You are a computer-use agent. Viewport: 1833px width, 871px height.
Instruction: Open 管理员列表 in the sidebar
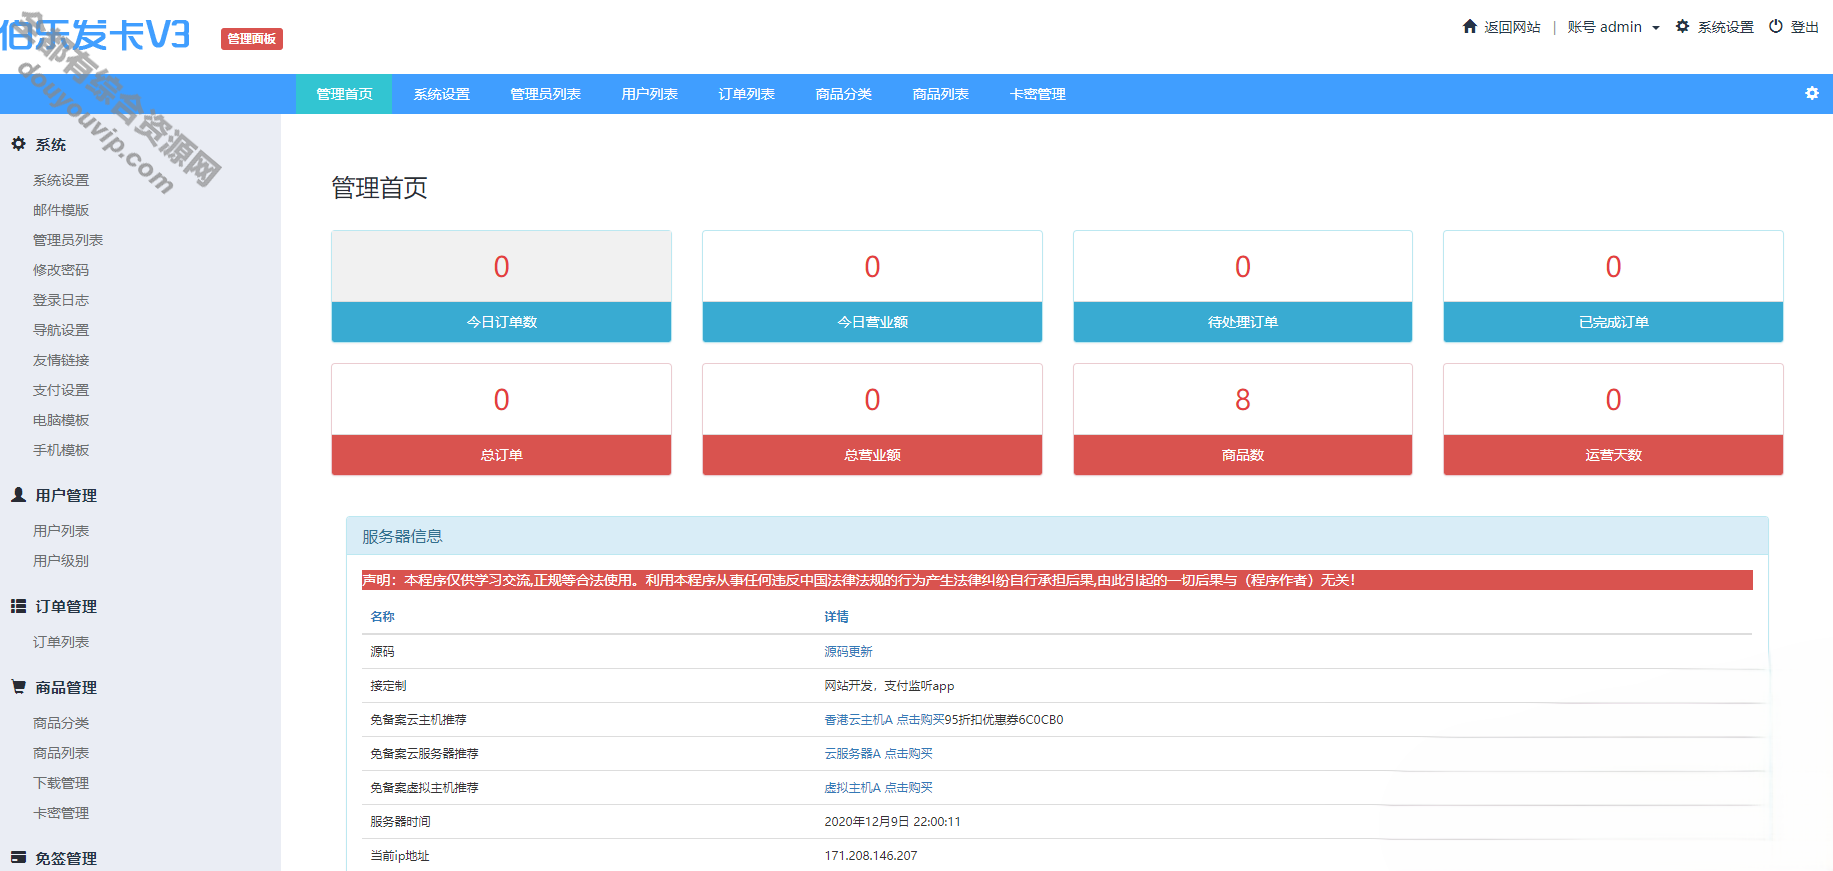(x=68, y=240)
